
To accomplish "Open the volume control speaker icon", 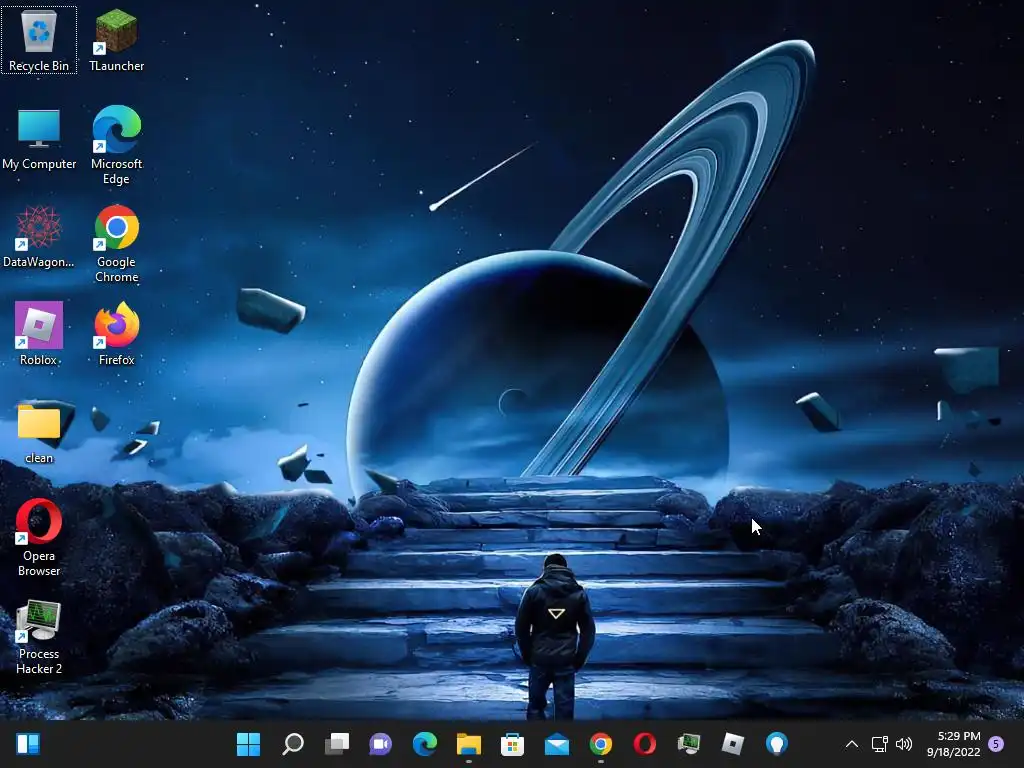I will click(x=904, y=744).
